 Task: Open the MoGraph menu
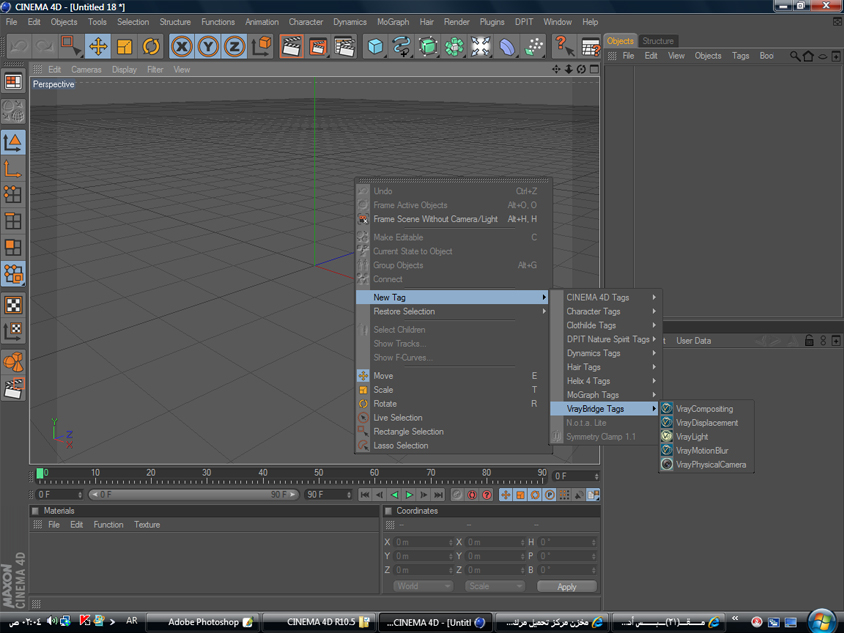(x=393, y=22)
